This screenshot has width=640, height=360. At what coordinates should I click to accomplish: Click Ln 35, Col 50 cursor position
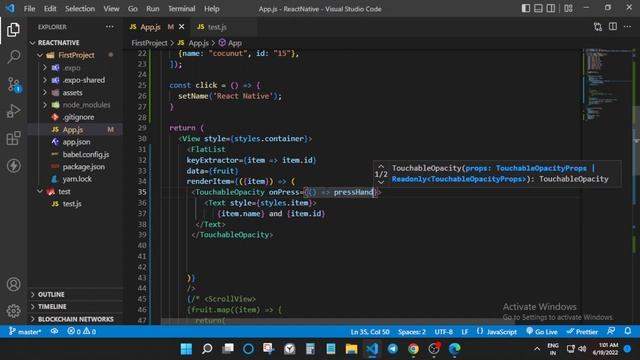(x=370, y=332)
